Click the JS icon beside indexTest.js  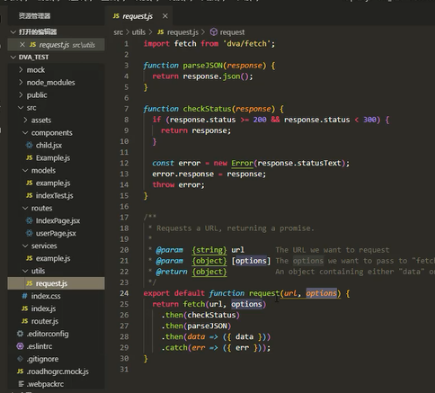(x=29, y=196)
